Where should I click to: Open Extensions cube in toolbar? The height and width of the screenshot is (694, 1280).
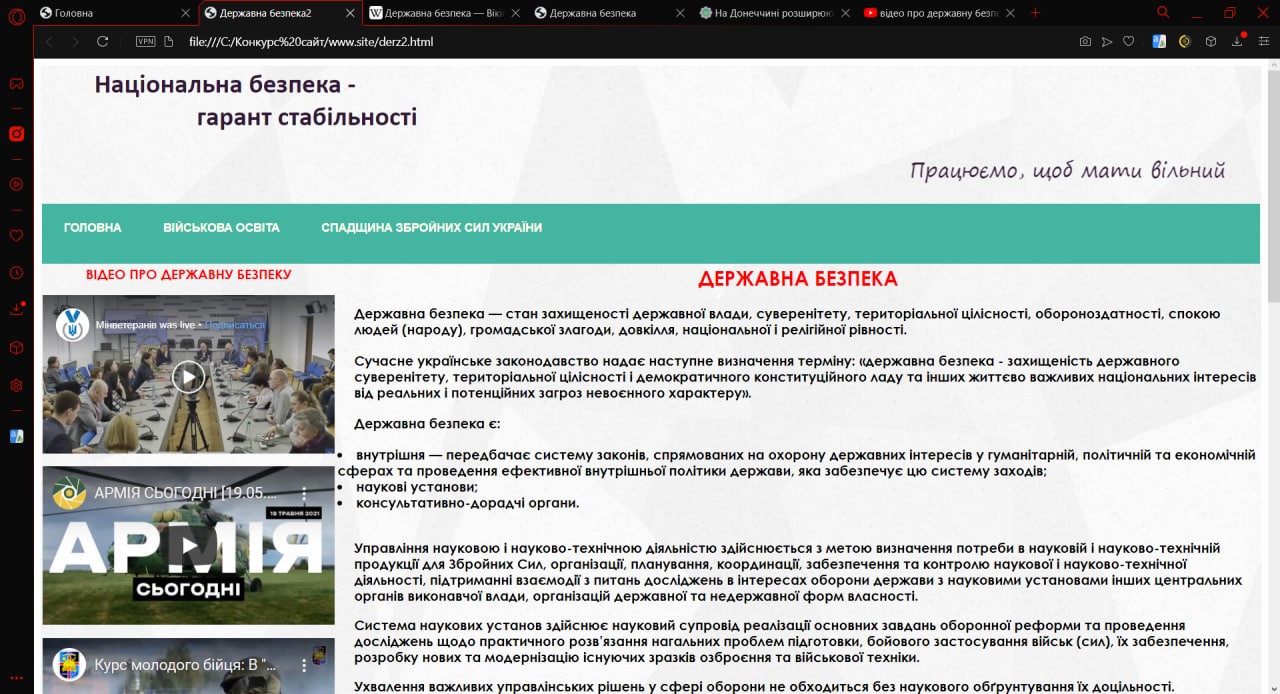(x=1211, y=42)
